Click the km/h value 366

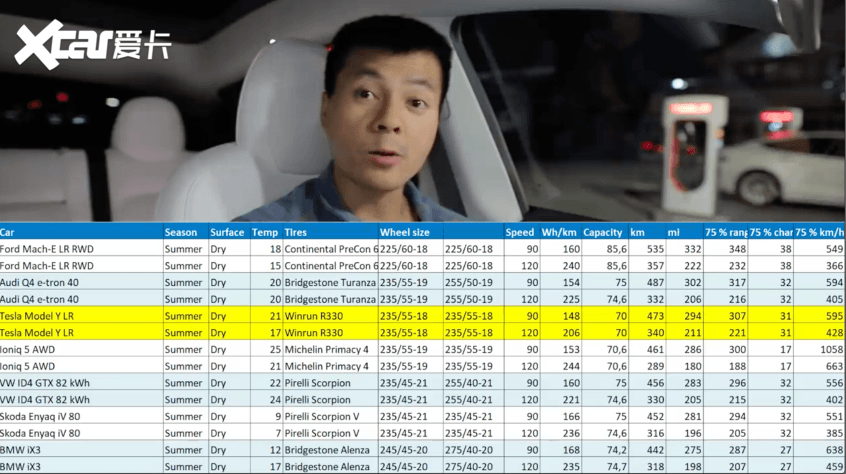click(834, 266)
